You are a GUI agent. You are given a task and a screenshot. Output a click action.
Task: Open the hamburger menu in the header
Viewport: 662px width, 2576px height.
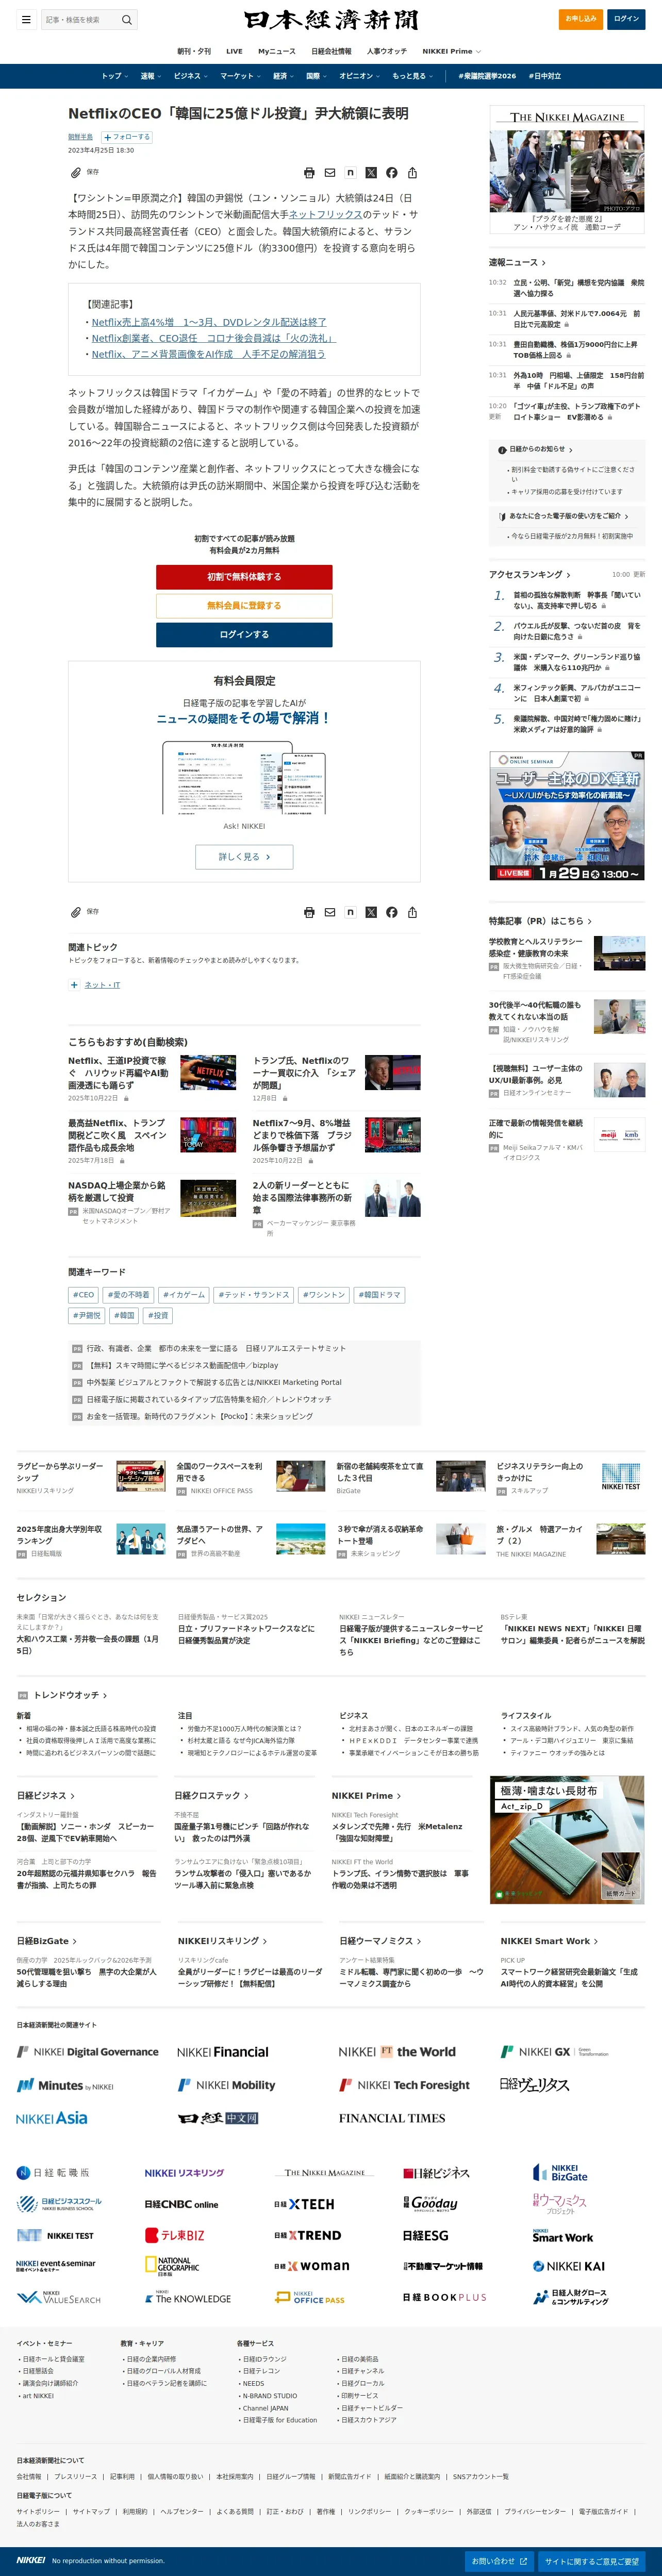pyautogui.click(x=26, y=19)
